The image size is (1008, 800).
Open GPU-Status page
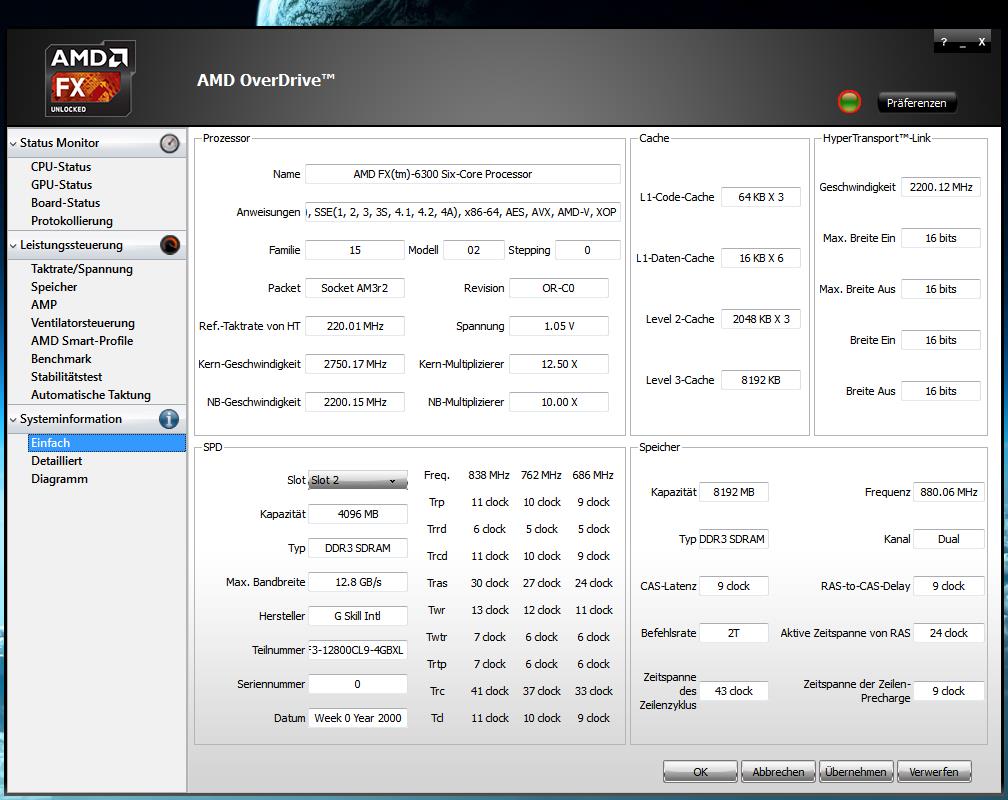tap(62, 185)
